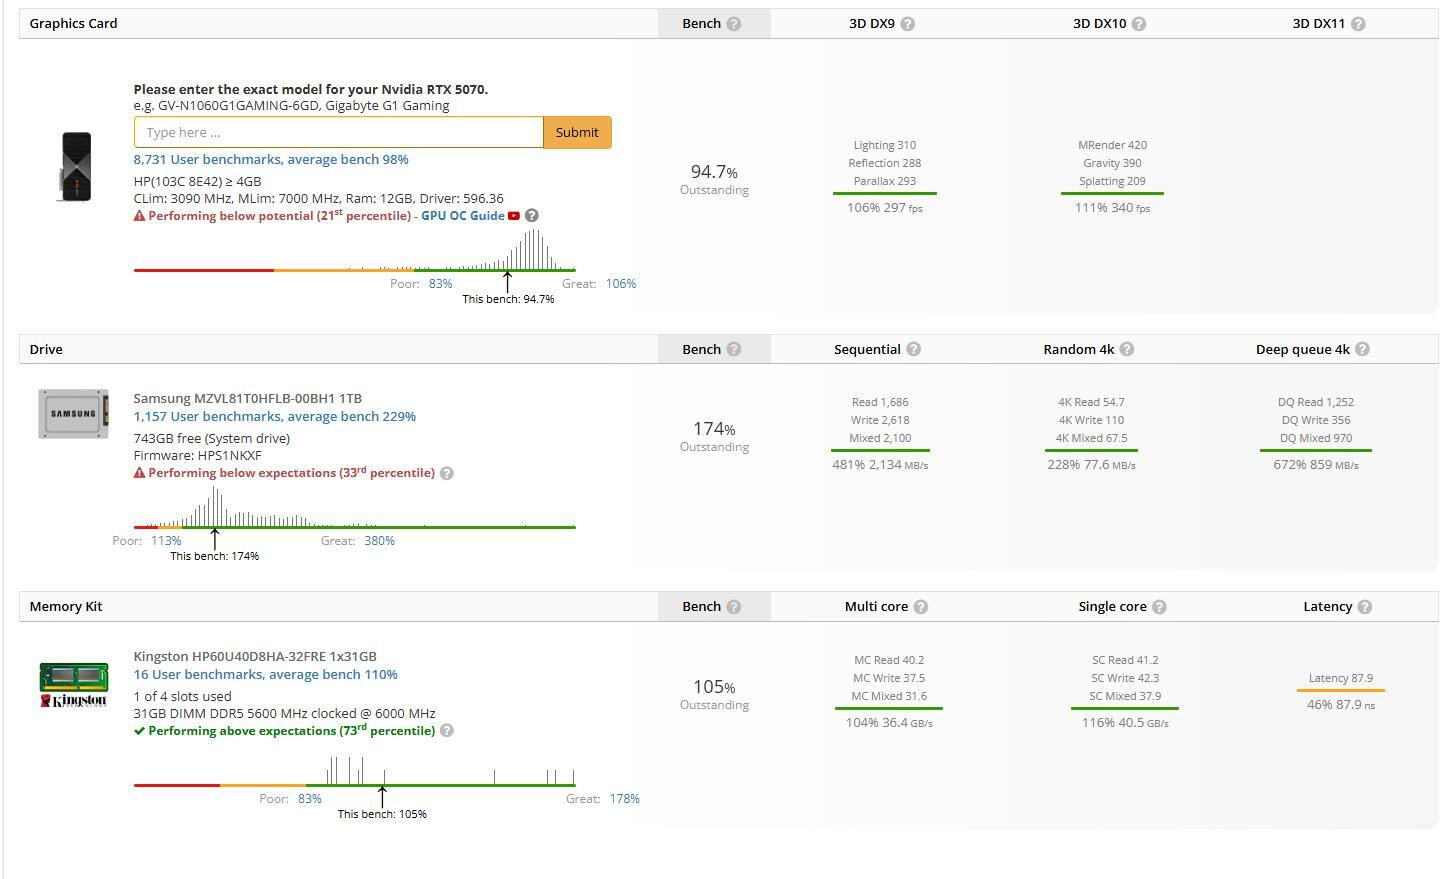Click the help icon after GPU OC Guide
The height and width of the screenshot is (879, 1445).
pyautogui.click(x=532, y=216)
